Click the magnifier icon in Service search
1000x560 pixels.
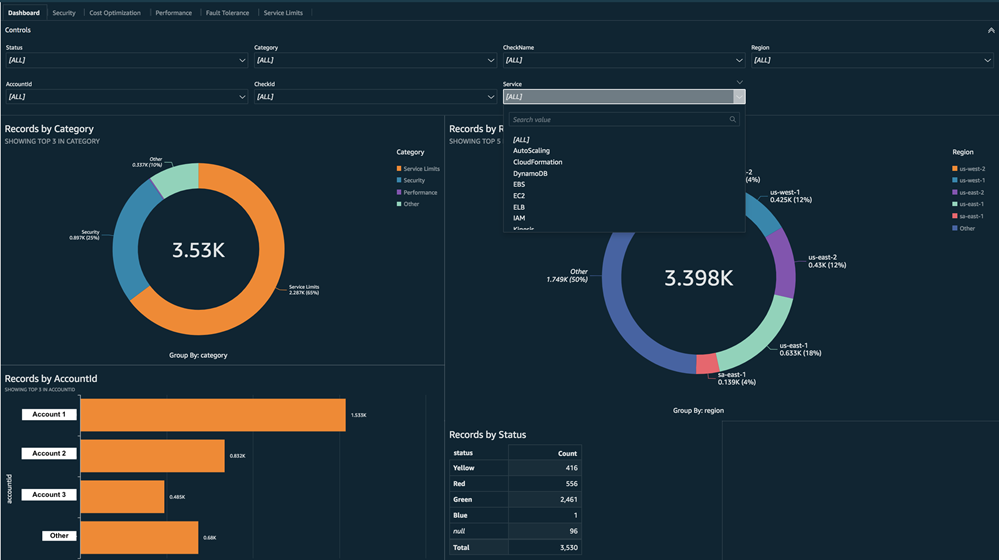[x=733, y=120]
